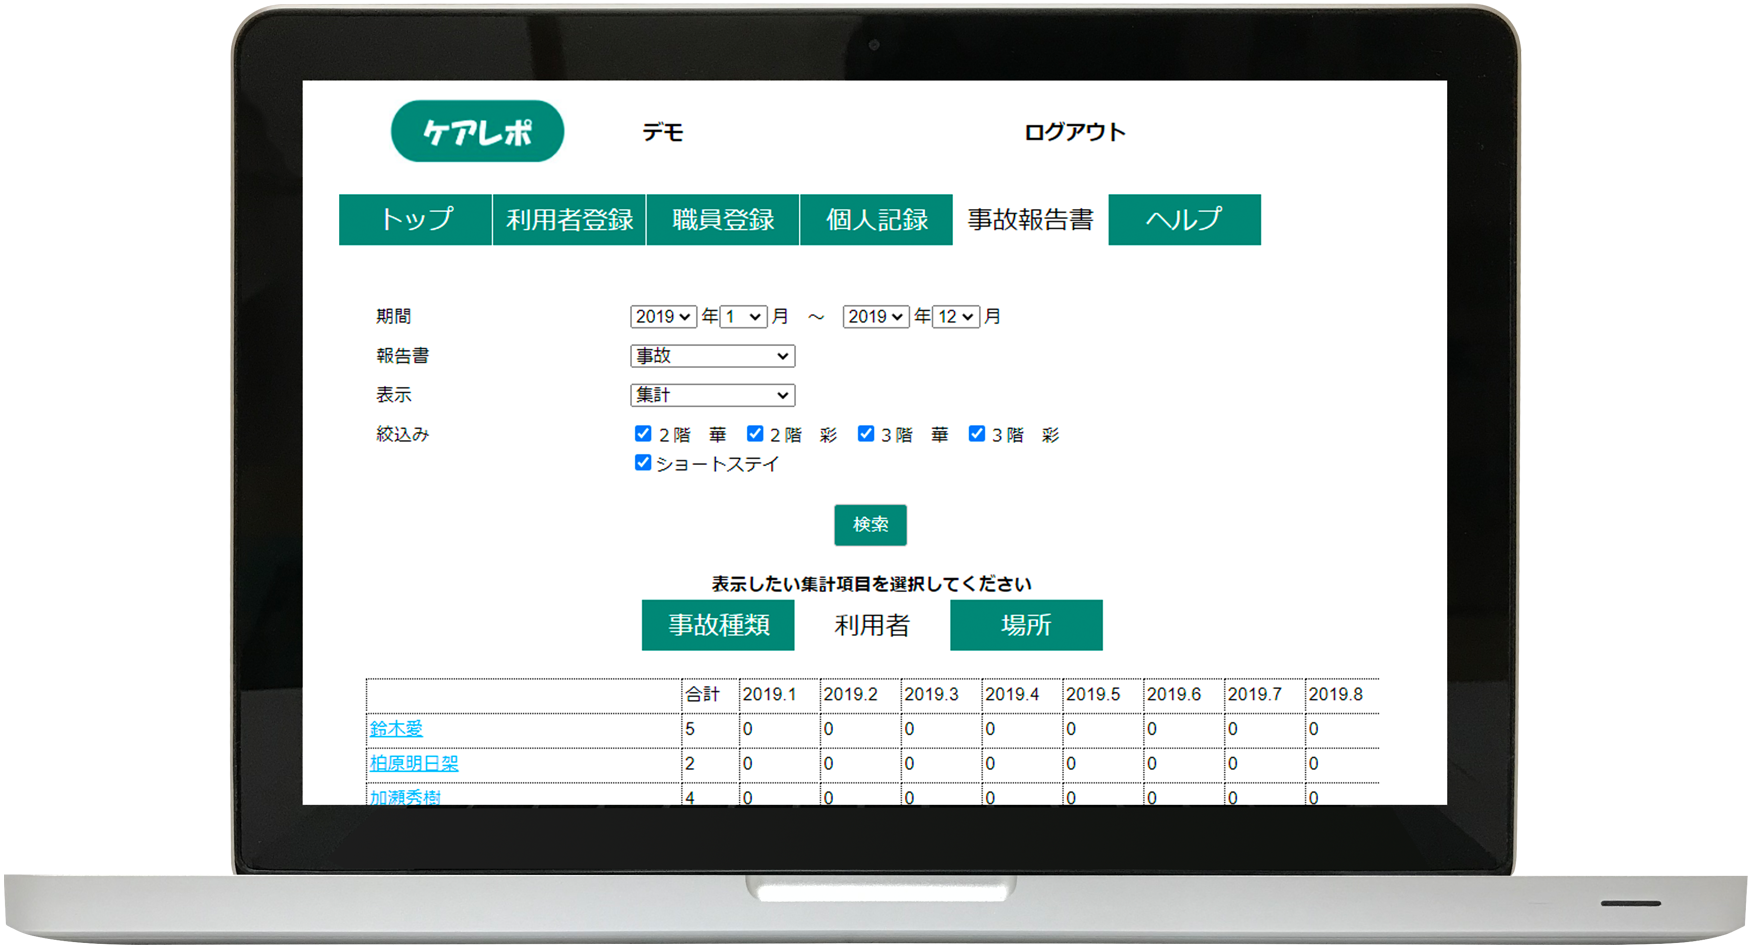This screenshot has height=948, width=1752.
Task: Switch to 利用者登録 tab
Action: [569, 219]
